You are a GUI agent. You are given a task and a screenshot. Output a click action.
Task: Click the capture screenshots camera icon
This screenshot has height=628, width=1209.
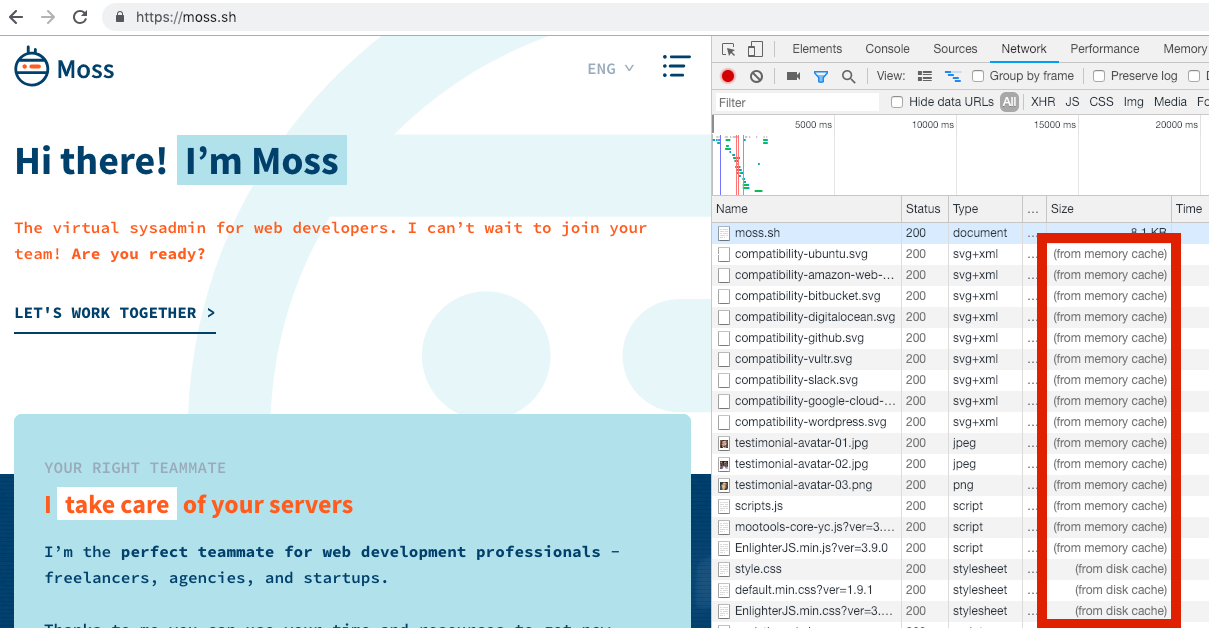[x=793, y=76]
